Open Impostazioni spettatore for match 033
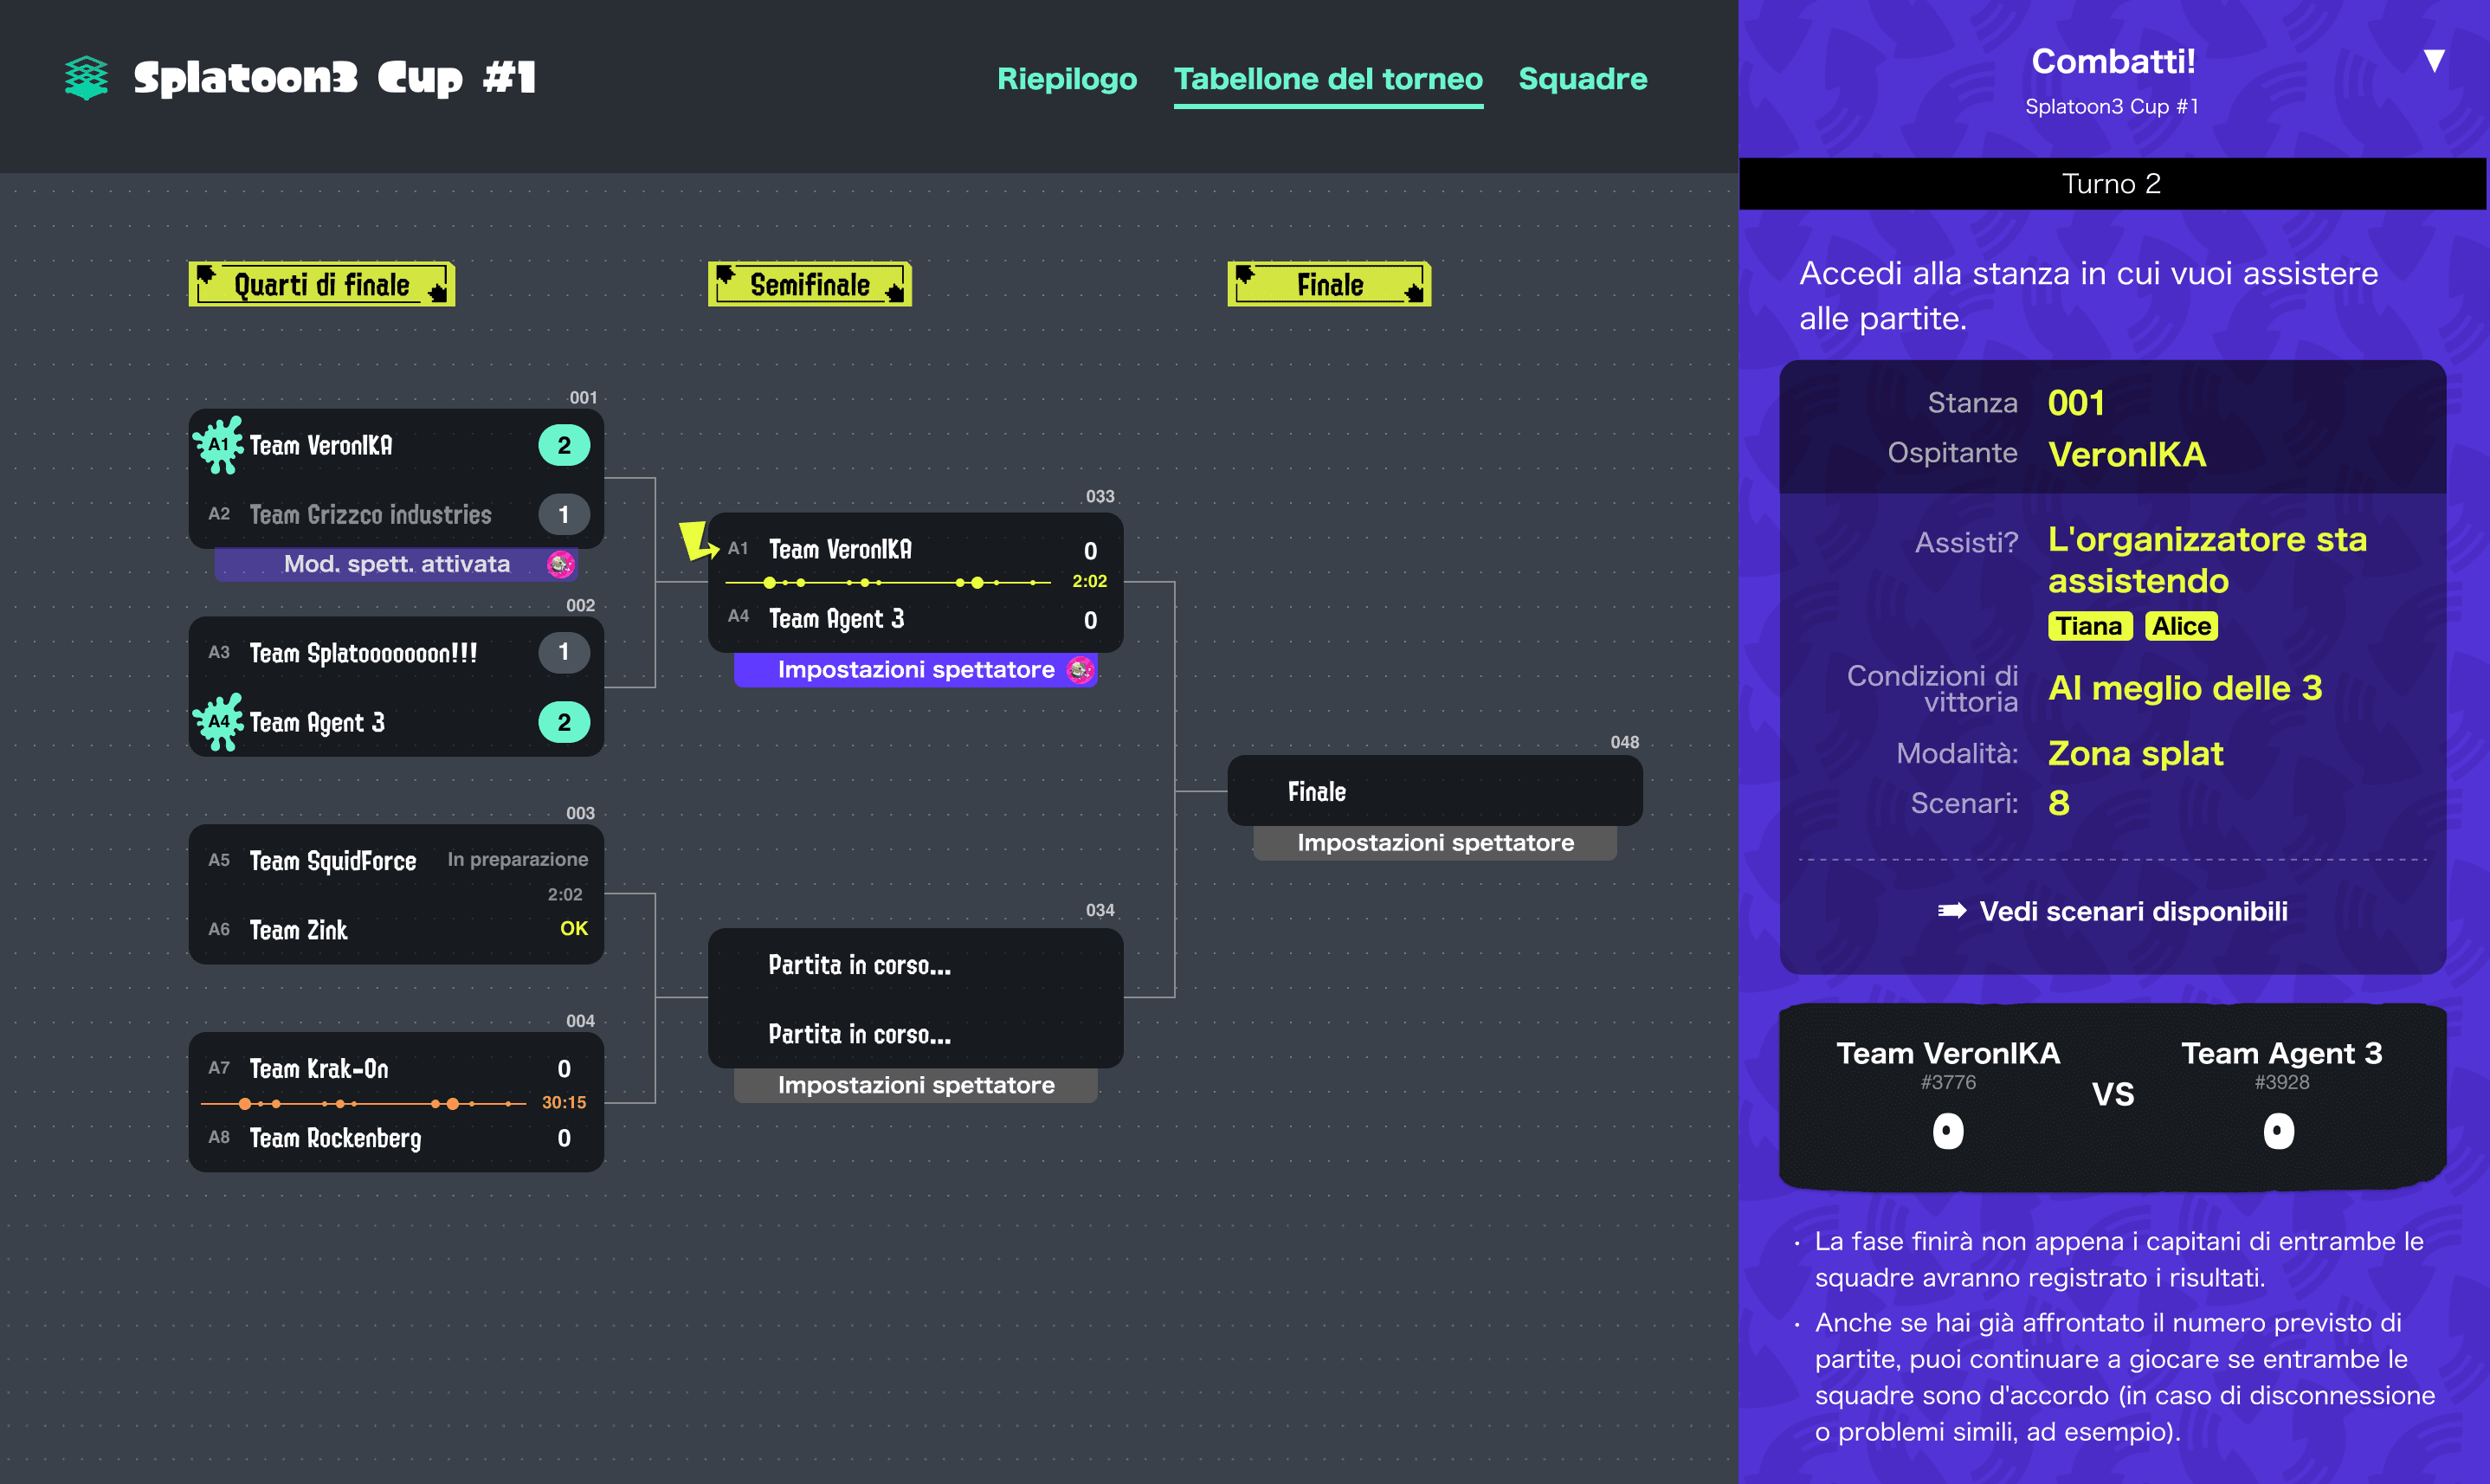Screen dimensions: 2490x1484 click(x=916, y=670)
